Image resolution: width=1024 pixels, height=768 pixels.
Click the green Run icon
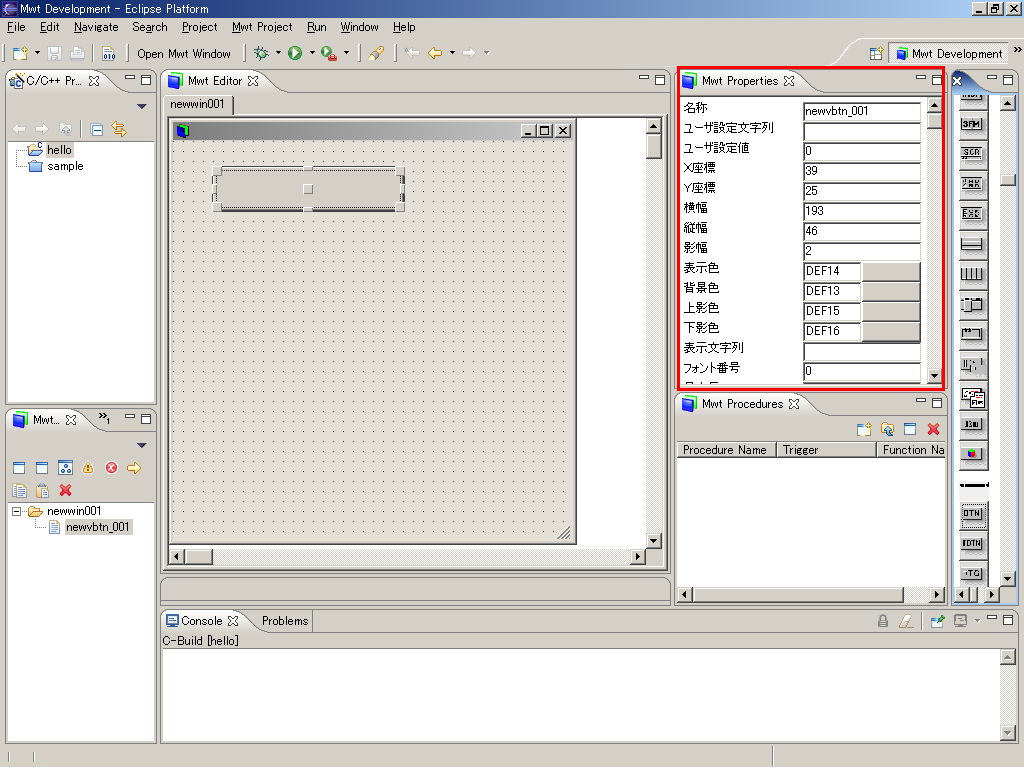pos(295,54)
